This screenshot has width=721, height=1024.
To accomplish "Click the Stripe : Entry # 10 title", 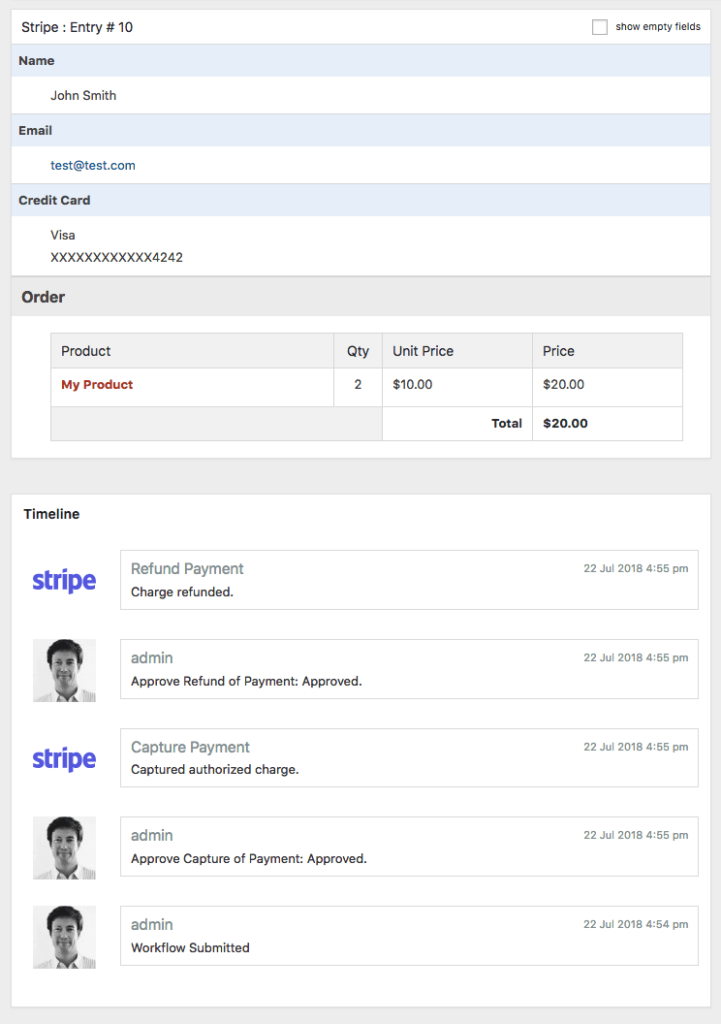I will 77,27.
